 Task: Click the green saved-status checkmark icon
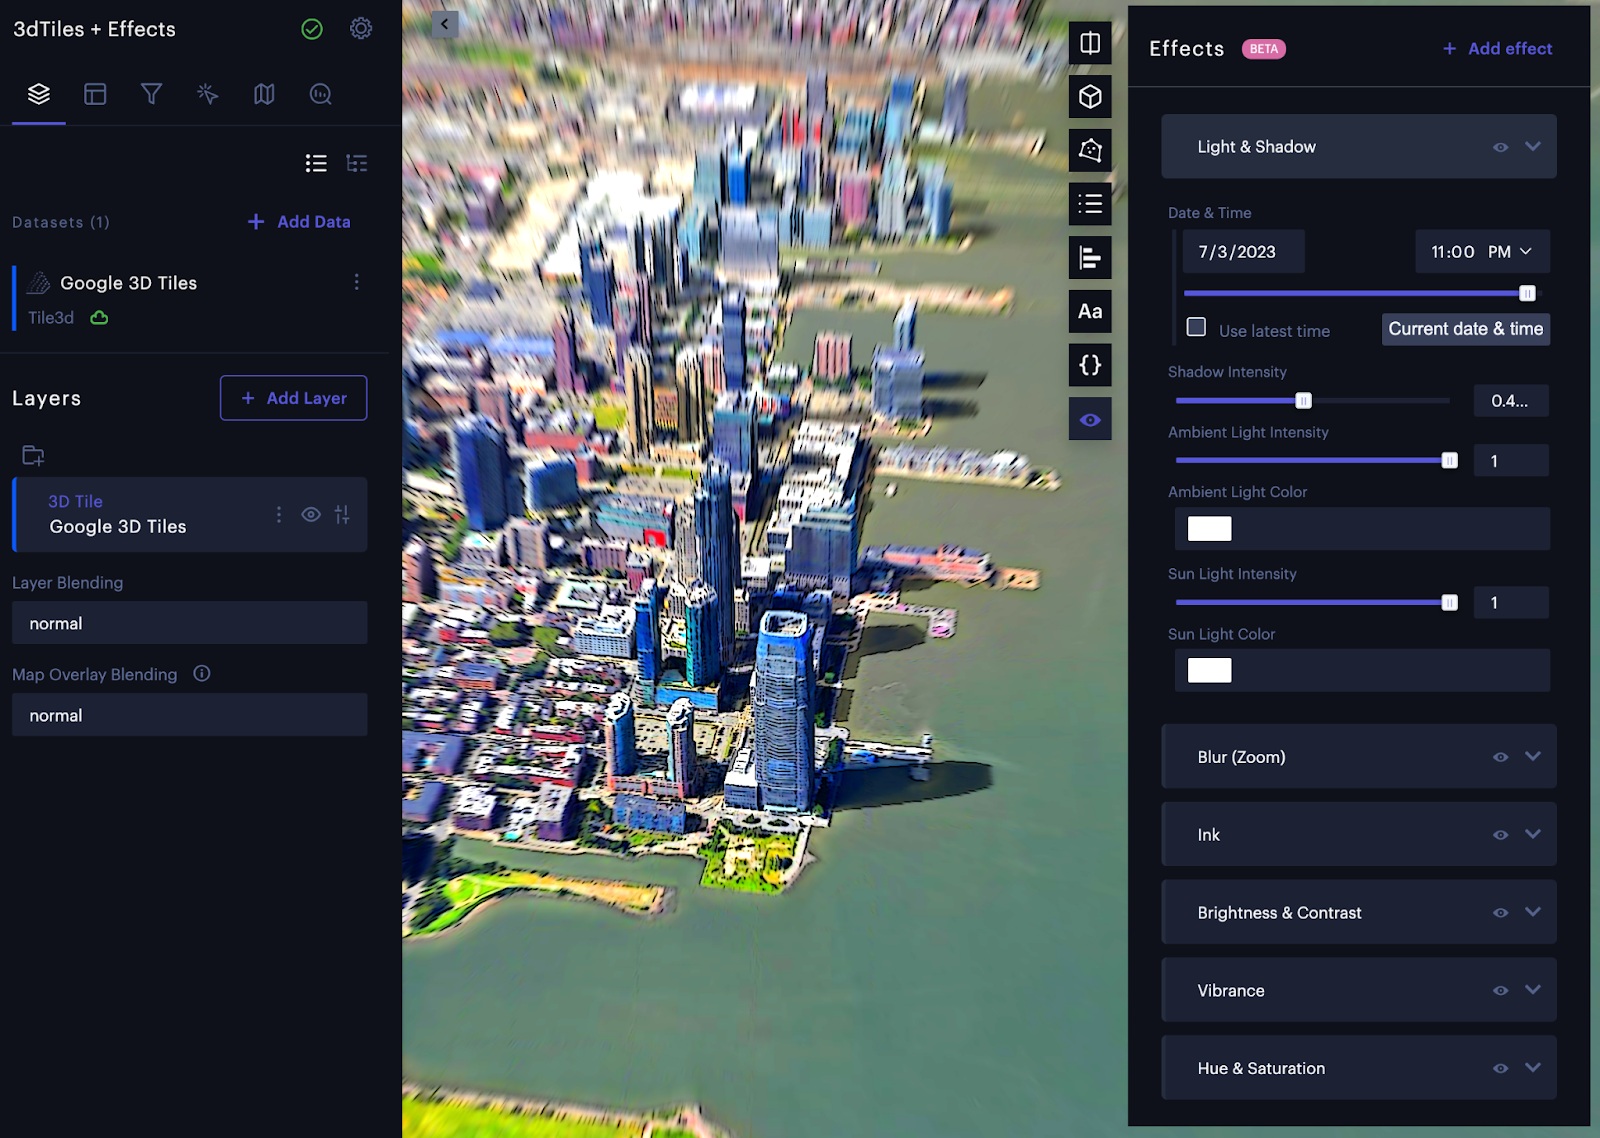312,29
